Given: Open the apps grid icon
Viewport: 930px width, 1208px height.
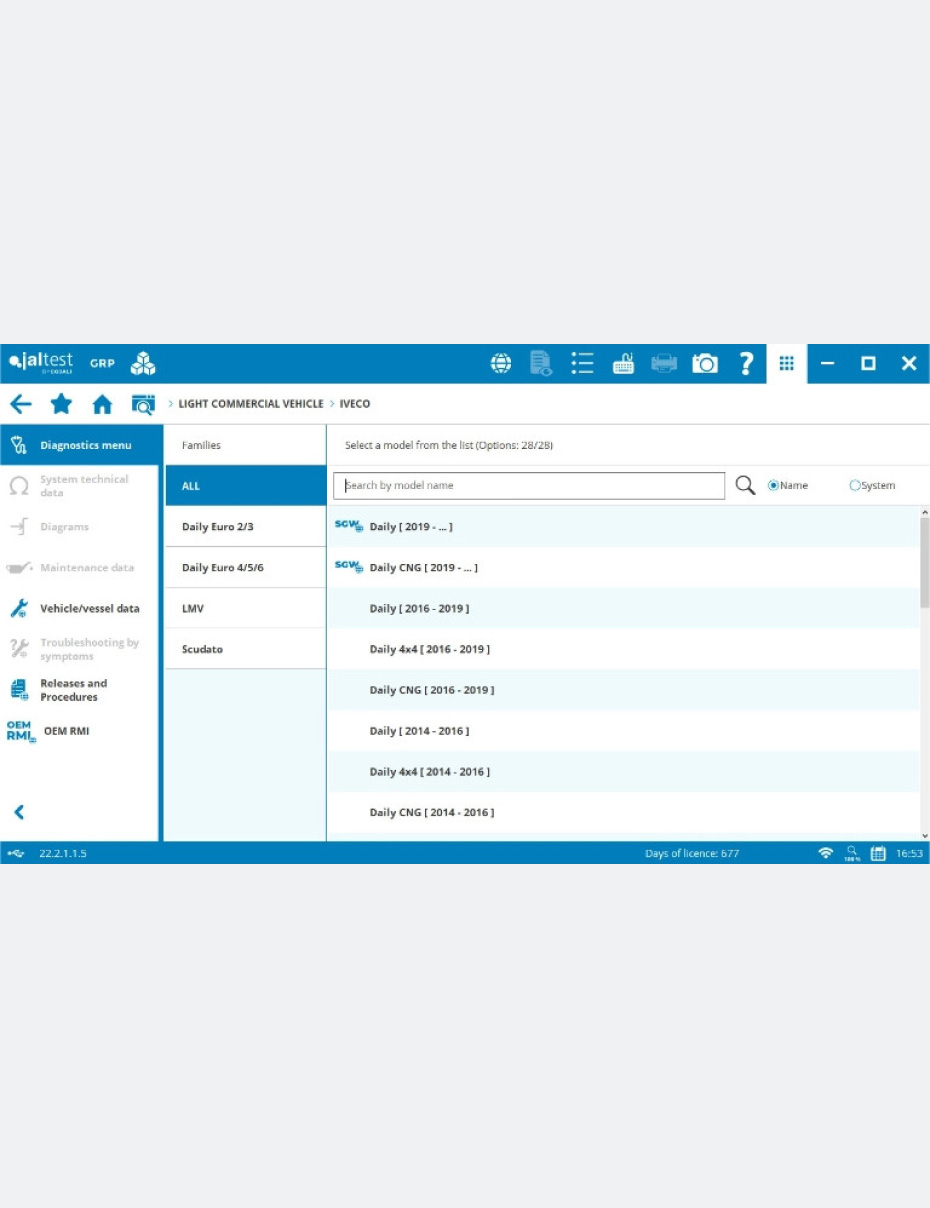Looking at the screenshot, I should [787, 363].
